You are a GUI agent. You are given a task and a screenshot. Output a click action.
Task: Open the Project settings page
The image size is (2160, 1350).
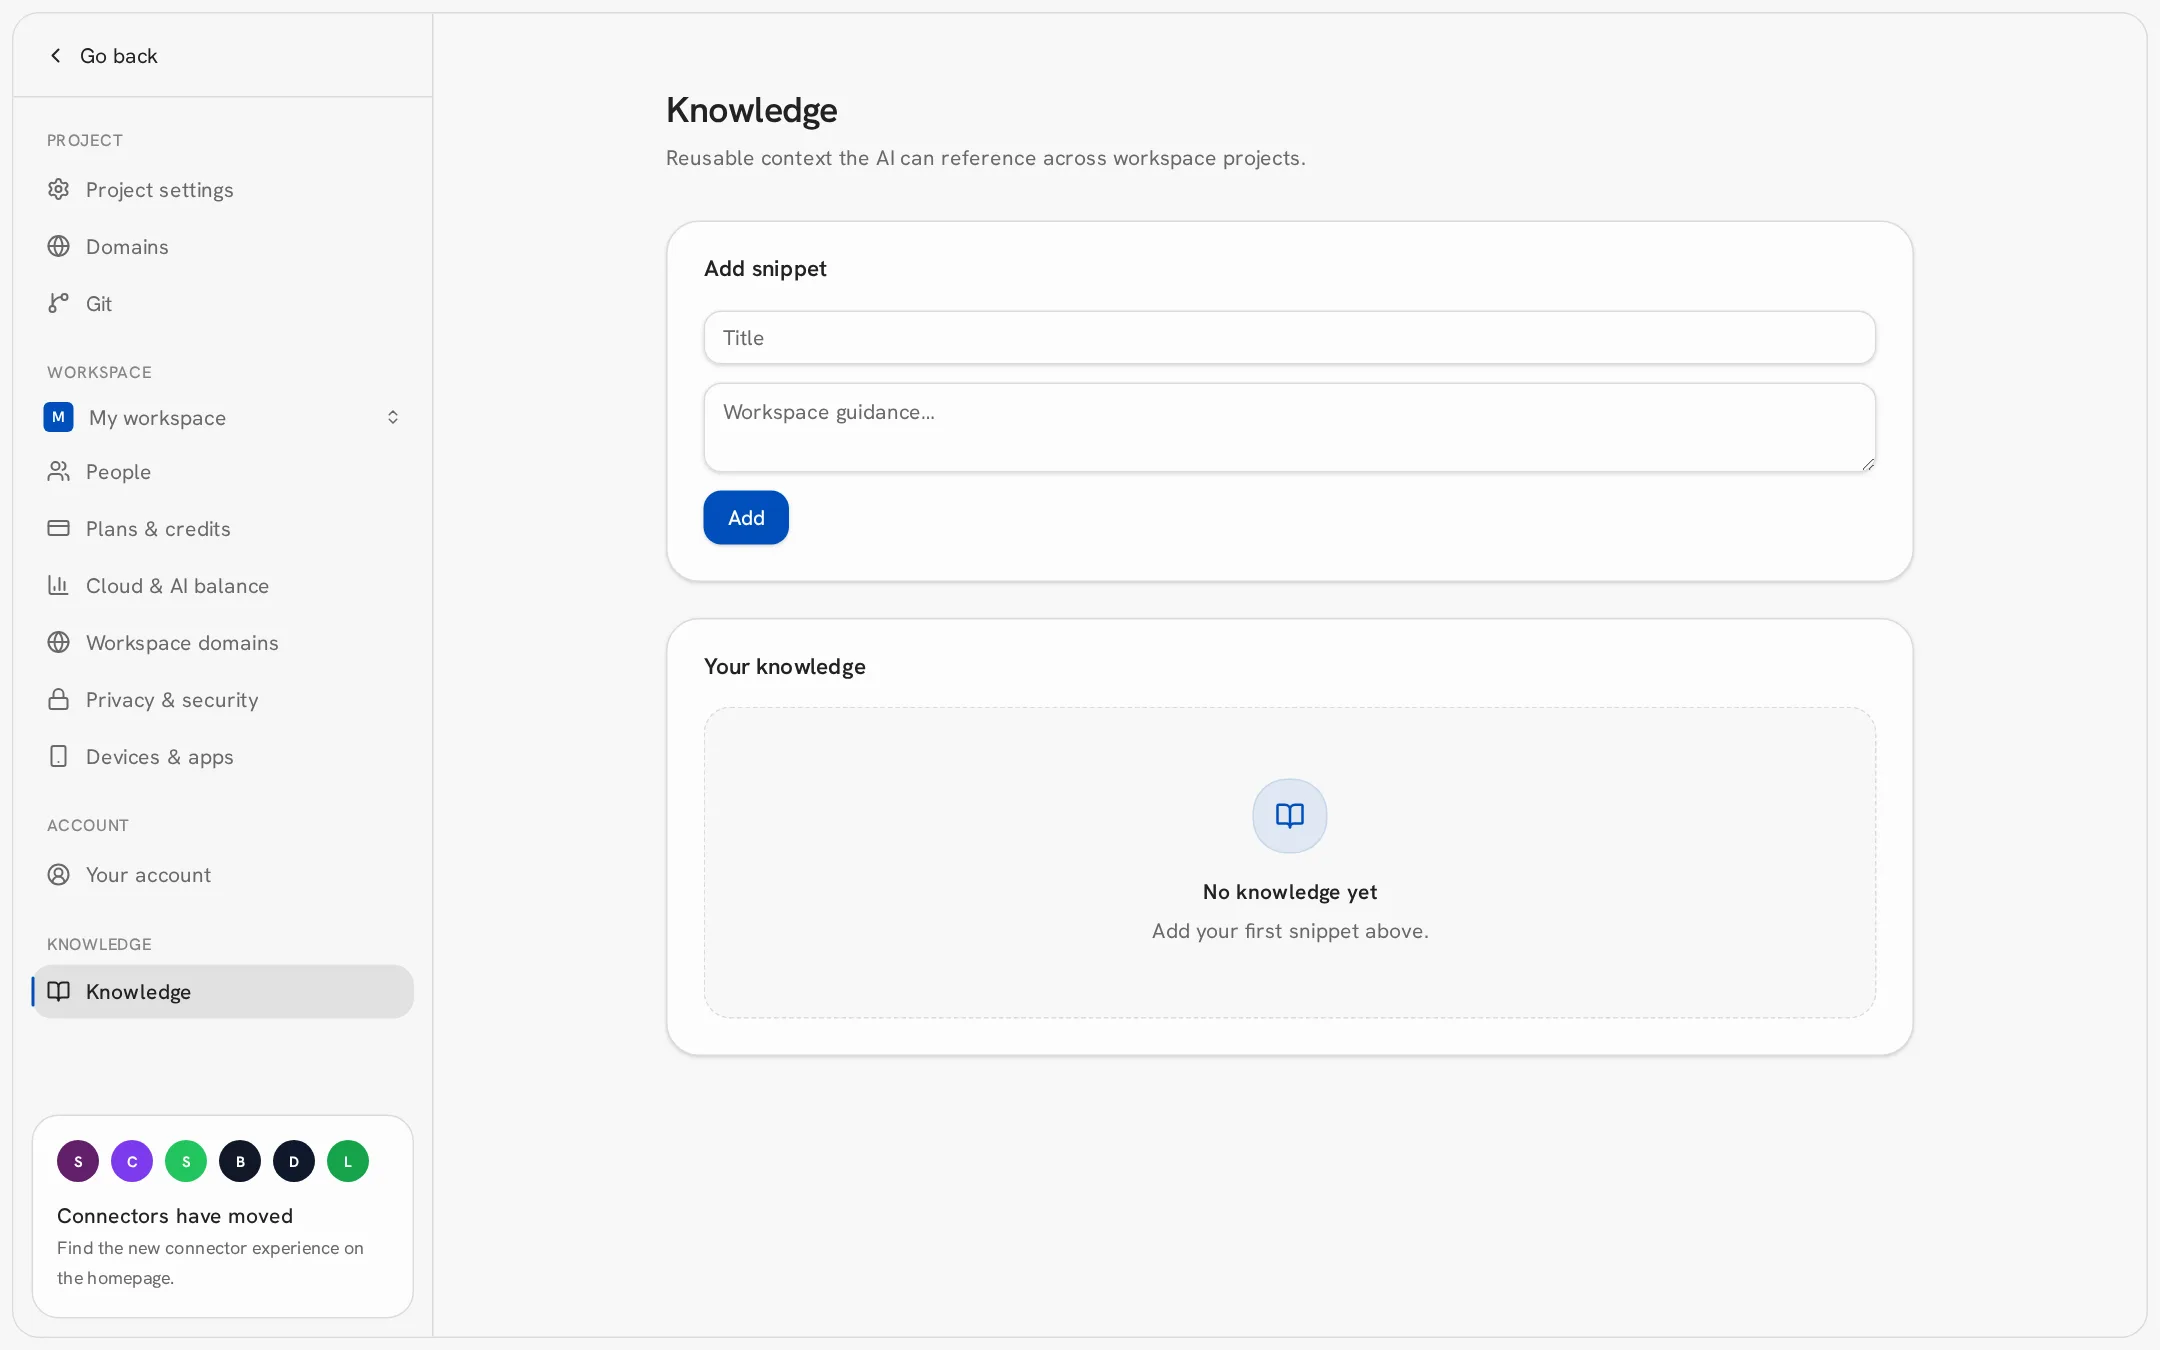click(223, 189)
